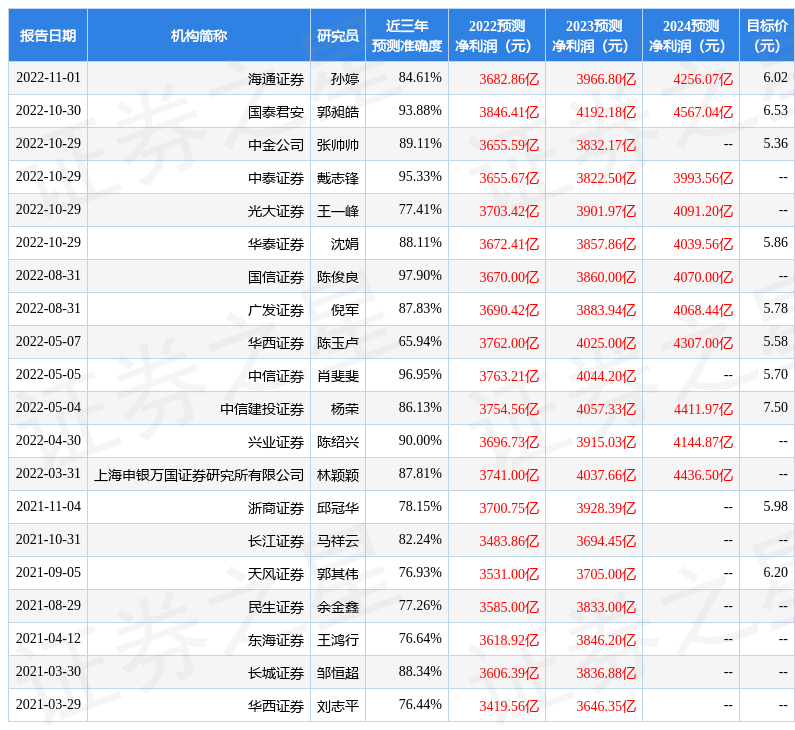Click researcher name 邱冠华
Image resolution: width=795 pixels, height=730 pixels.
[x=338, y=507]
